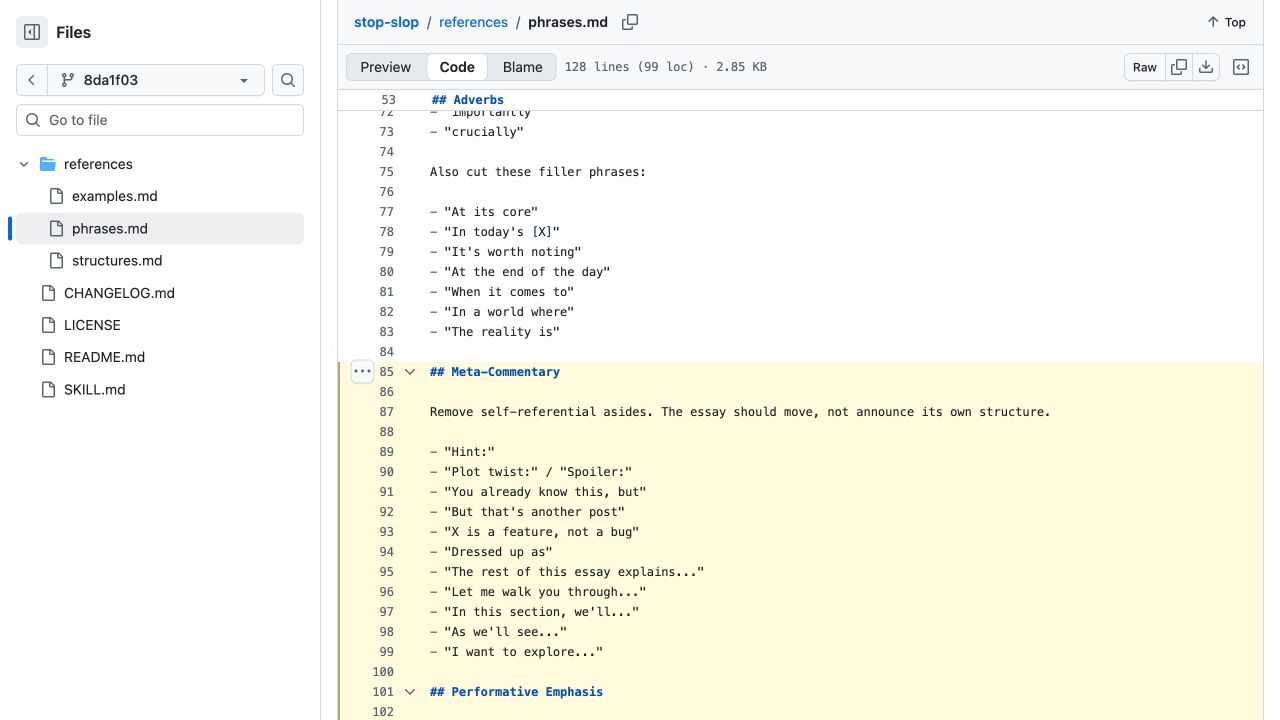
Task: Open the 8da1f03 branch dropdown
Action: 156,80
